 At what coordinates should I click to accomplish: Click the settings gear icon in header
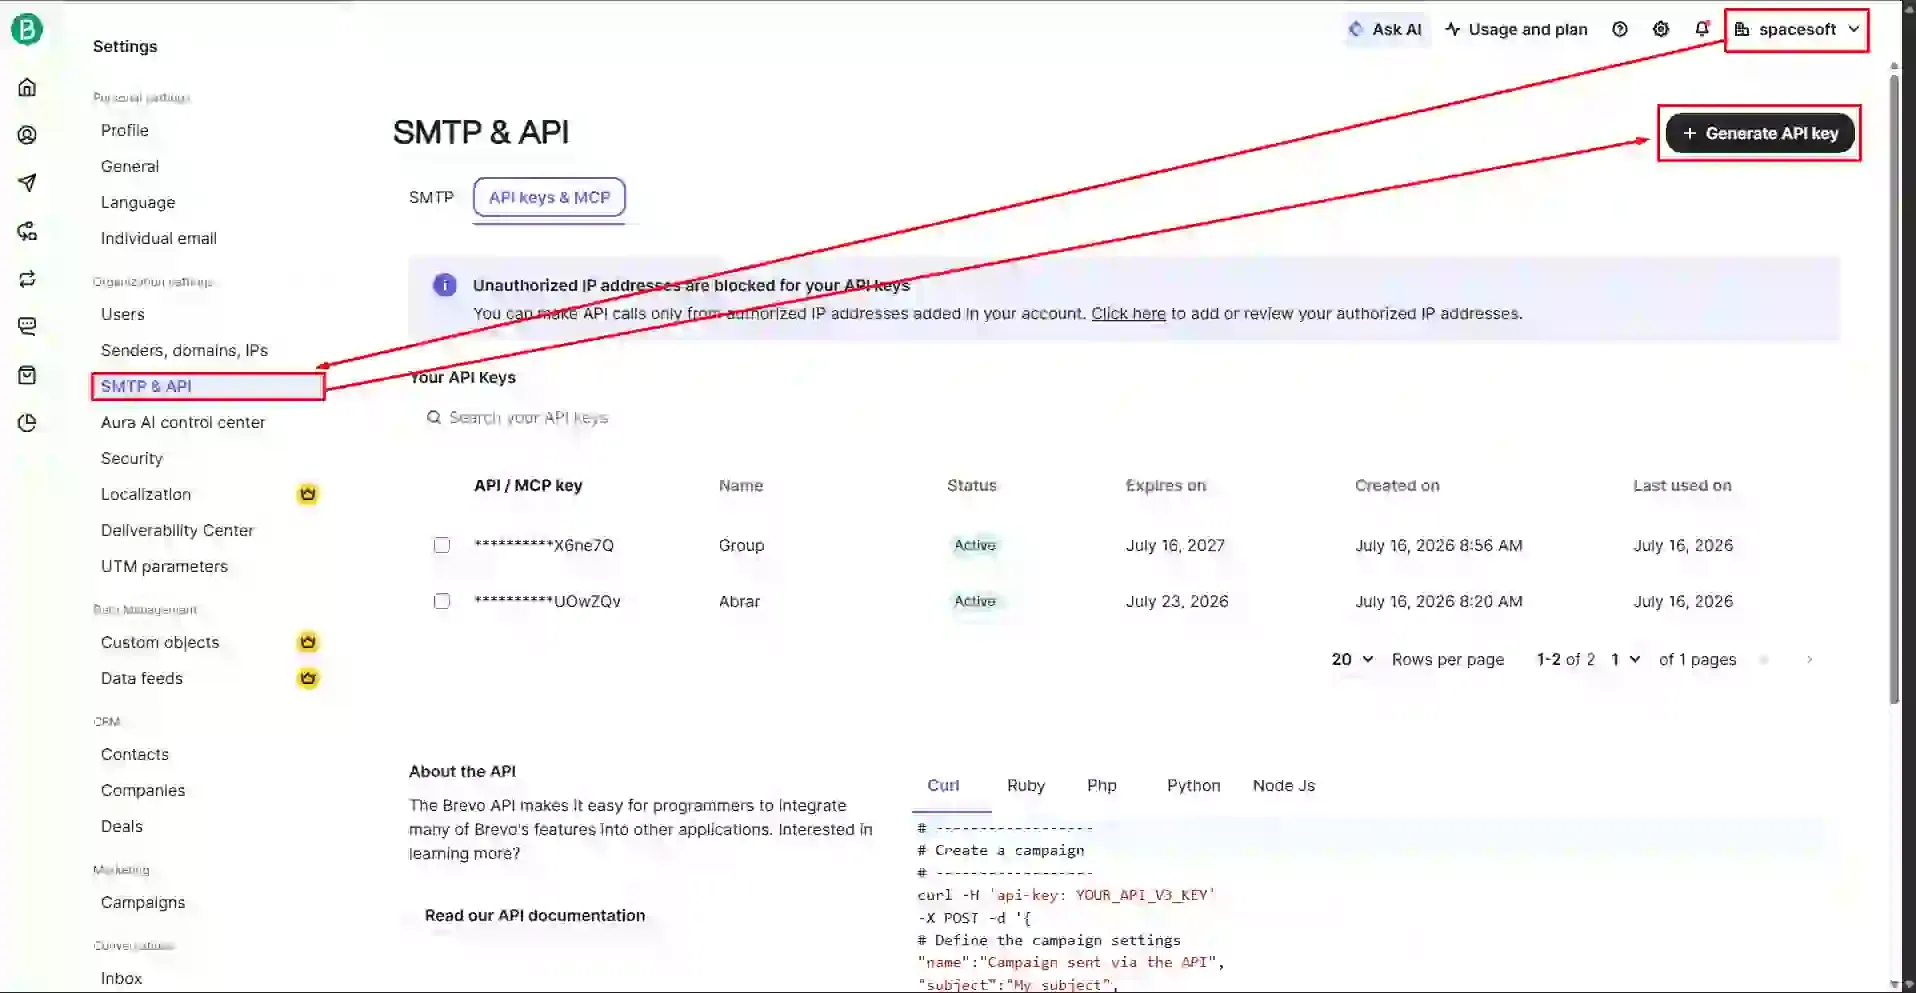(1661, 29)
